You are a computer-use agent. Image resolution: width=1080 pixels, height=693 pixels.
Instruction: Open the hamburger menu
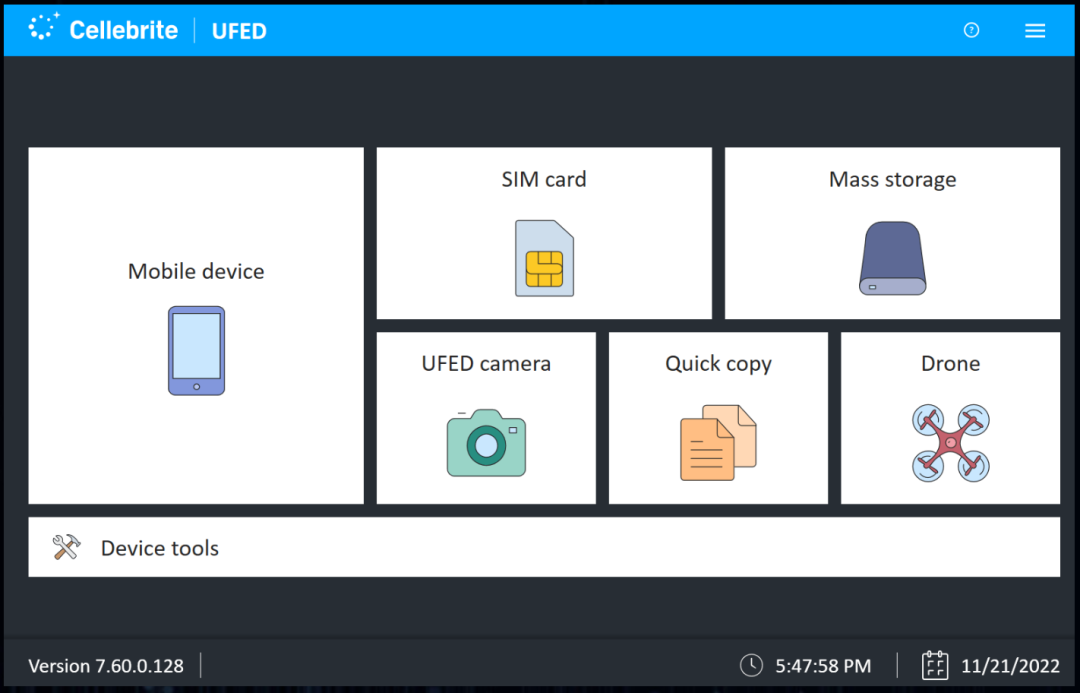coord(1035,31)
